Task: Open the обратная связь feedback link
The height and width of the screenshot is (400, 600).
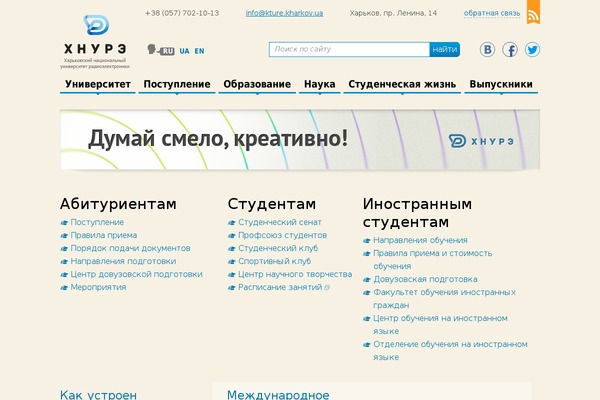Action: point(492,13)
